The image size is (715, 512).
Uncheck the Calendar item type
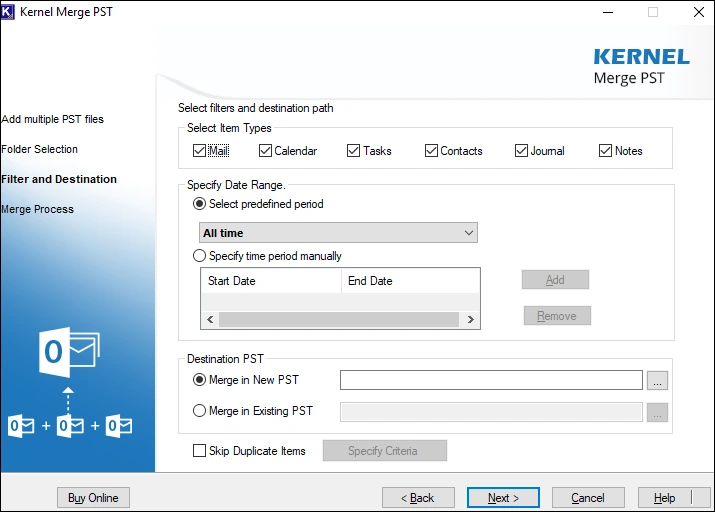pos(265,150)
